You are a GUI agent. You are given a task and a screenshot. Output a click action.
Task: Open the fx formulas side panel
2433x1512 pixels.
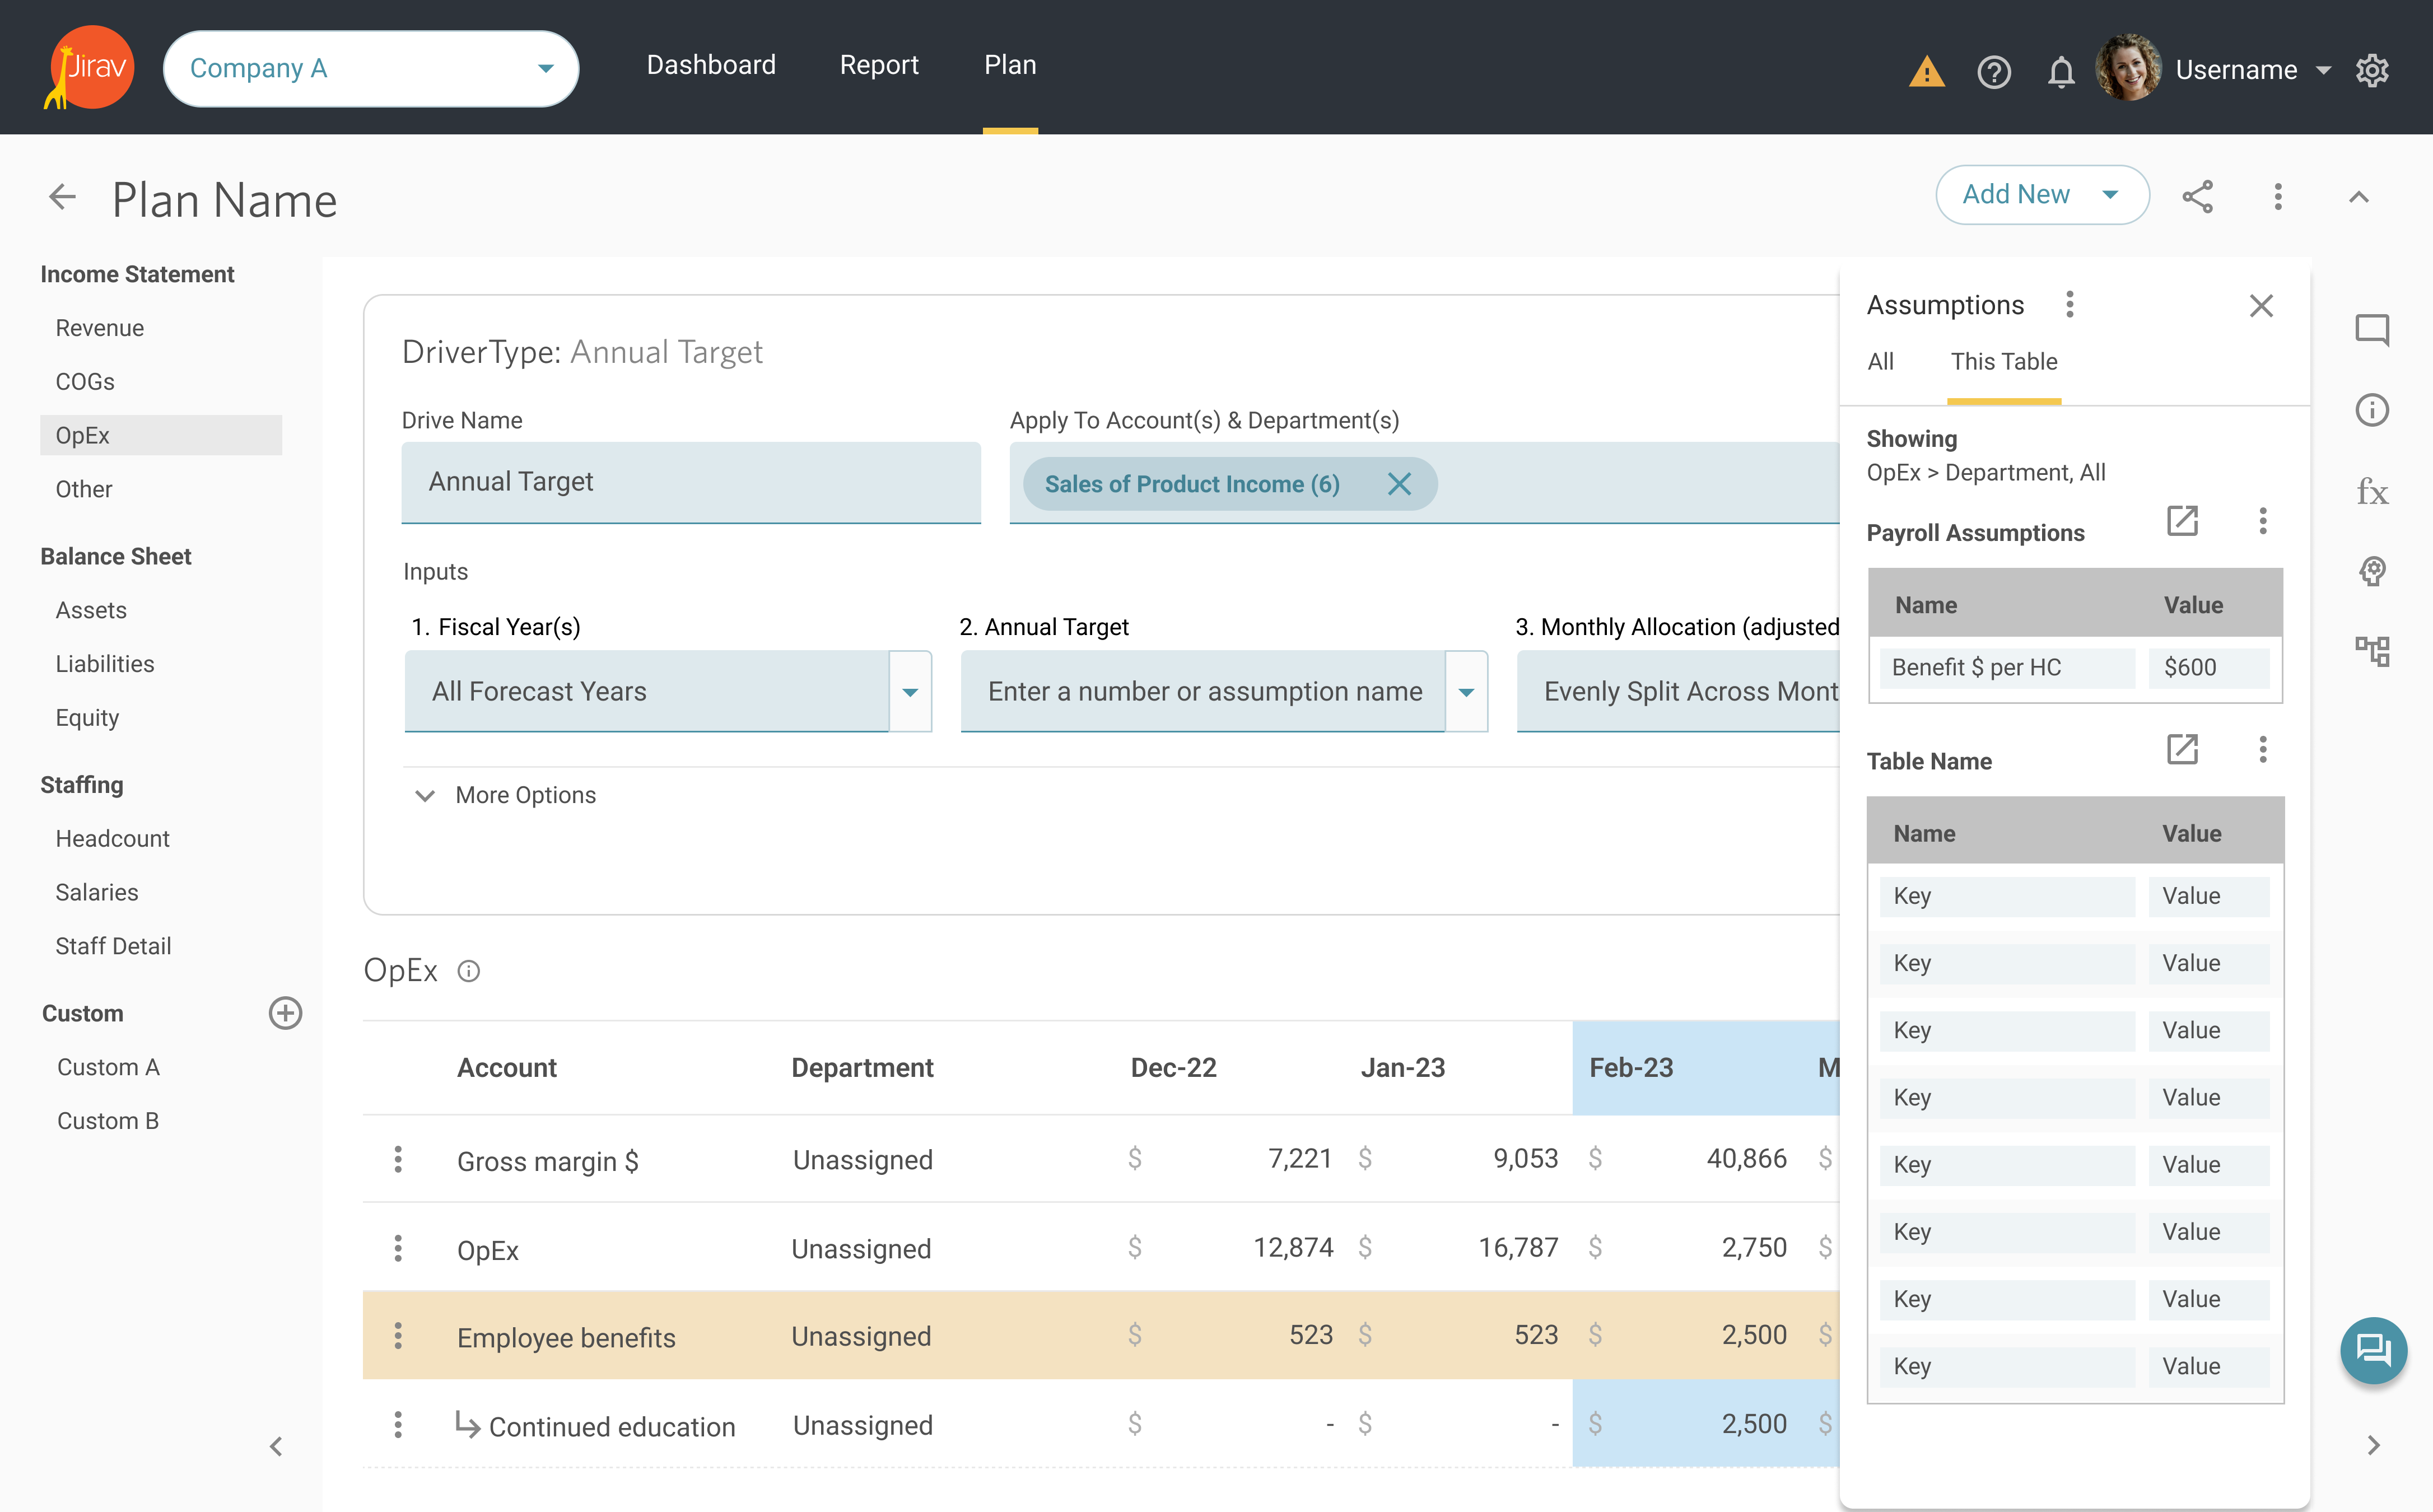(2371, 492)
